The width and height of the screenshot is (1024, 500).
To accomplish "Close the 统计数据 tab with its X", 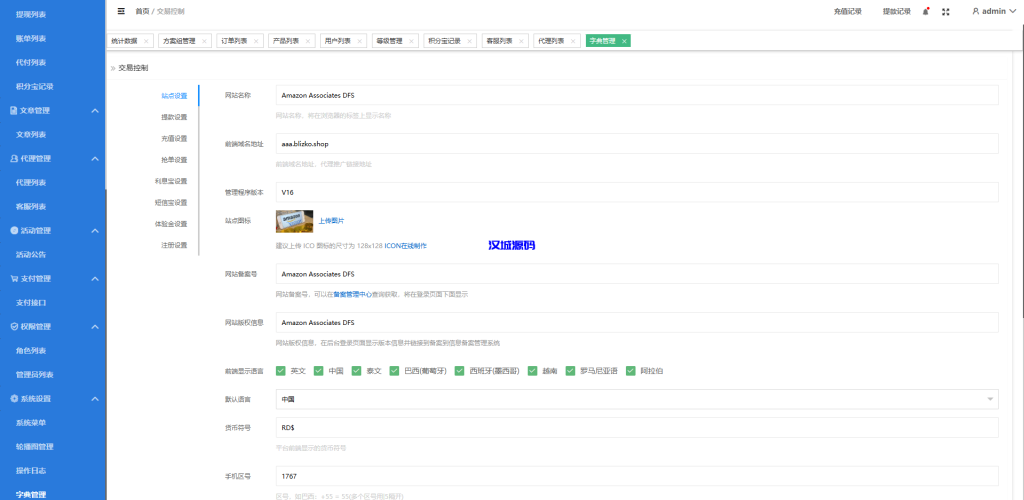I will (146, 41).
